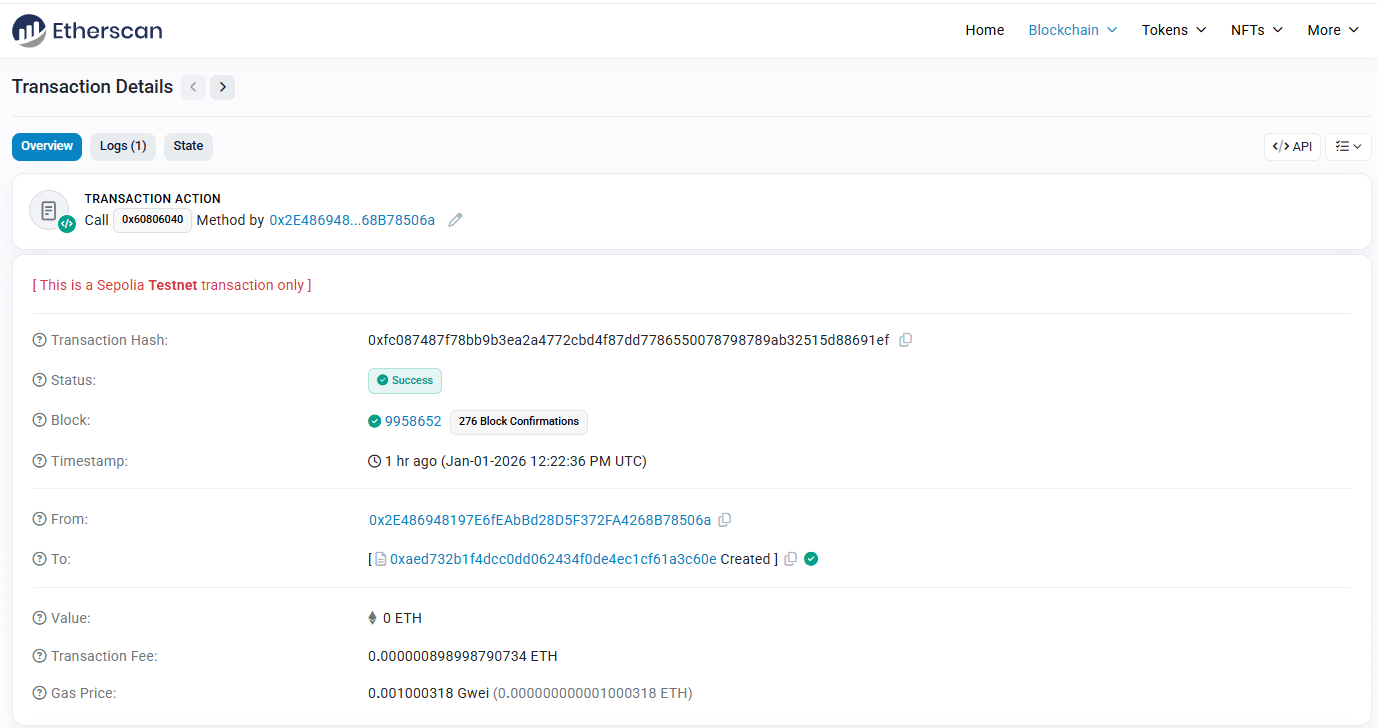Click the help icon beside Transaction Hash
The height and width of the screenshot is (728, 1377).
(40, 340)
